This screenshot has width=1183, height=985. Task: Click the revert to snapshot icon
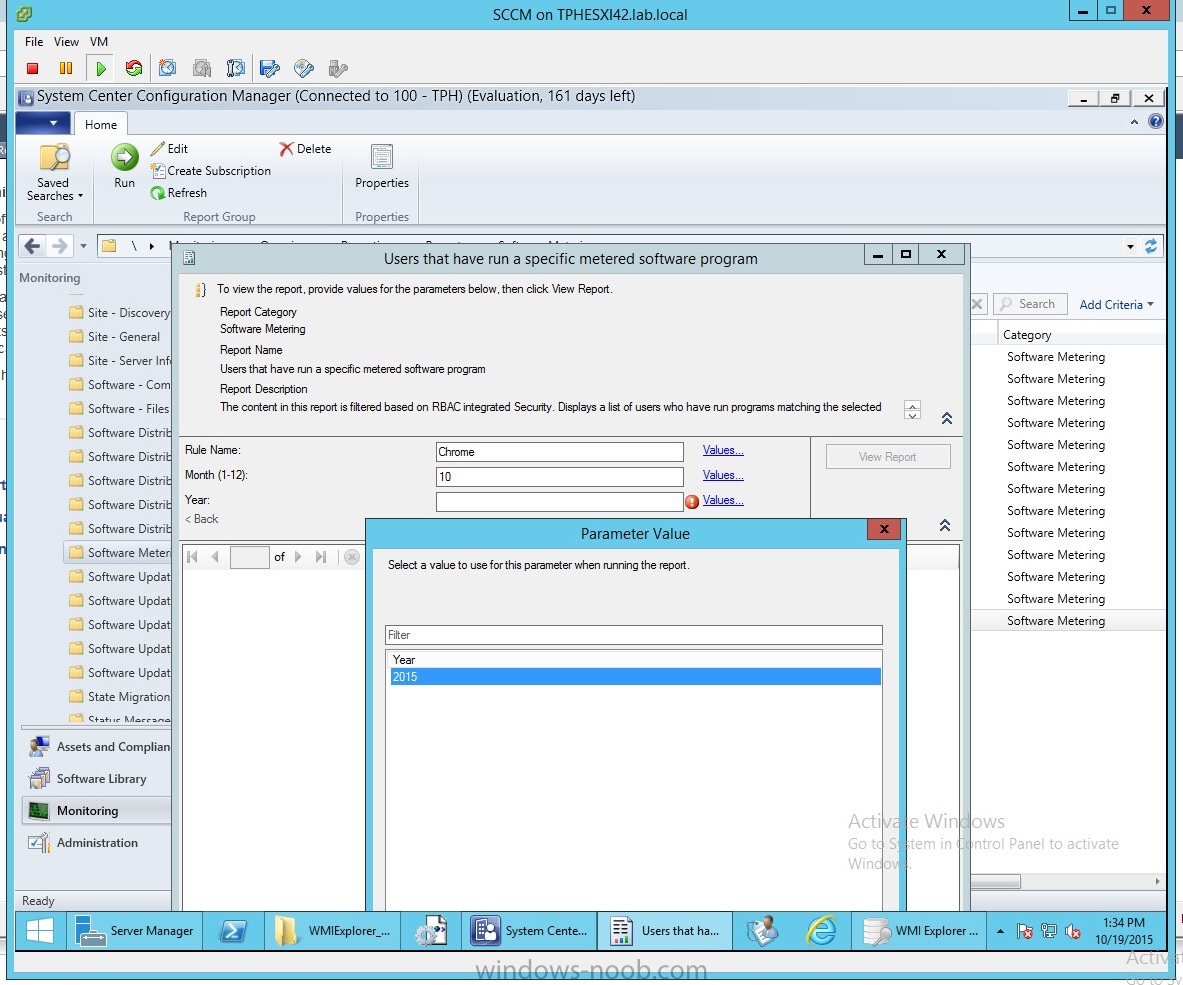coord(201,69)
